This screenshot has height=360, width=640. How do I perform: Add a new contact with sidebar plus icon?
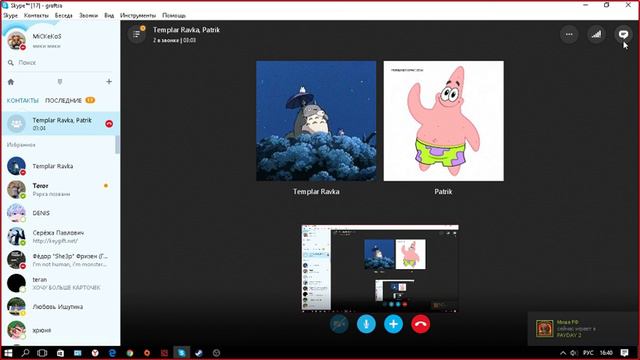click(109, 82)
